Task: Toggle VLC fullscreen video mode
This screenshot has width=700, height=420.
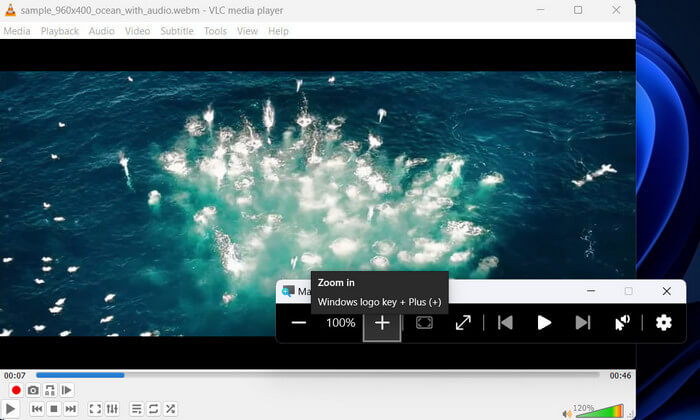Action: point(95,409)
